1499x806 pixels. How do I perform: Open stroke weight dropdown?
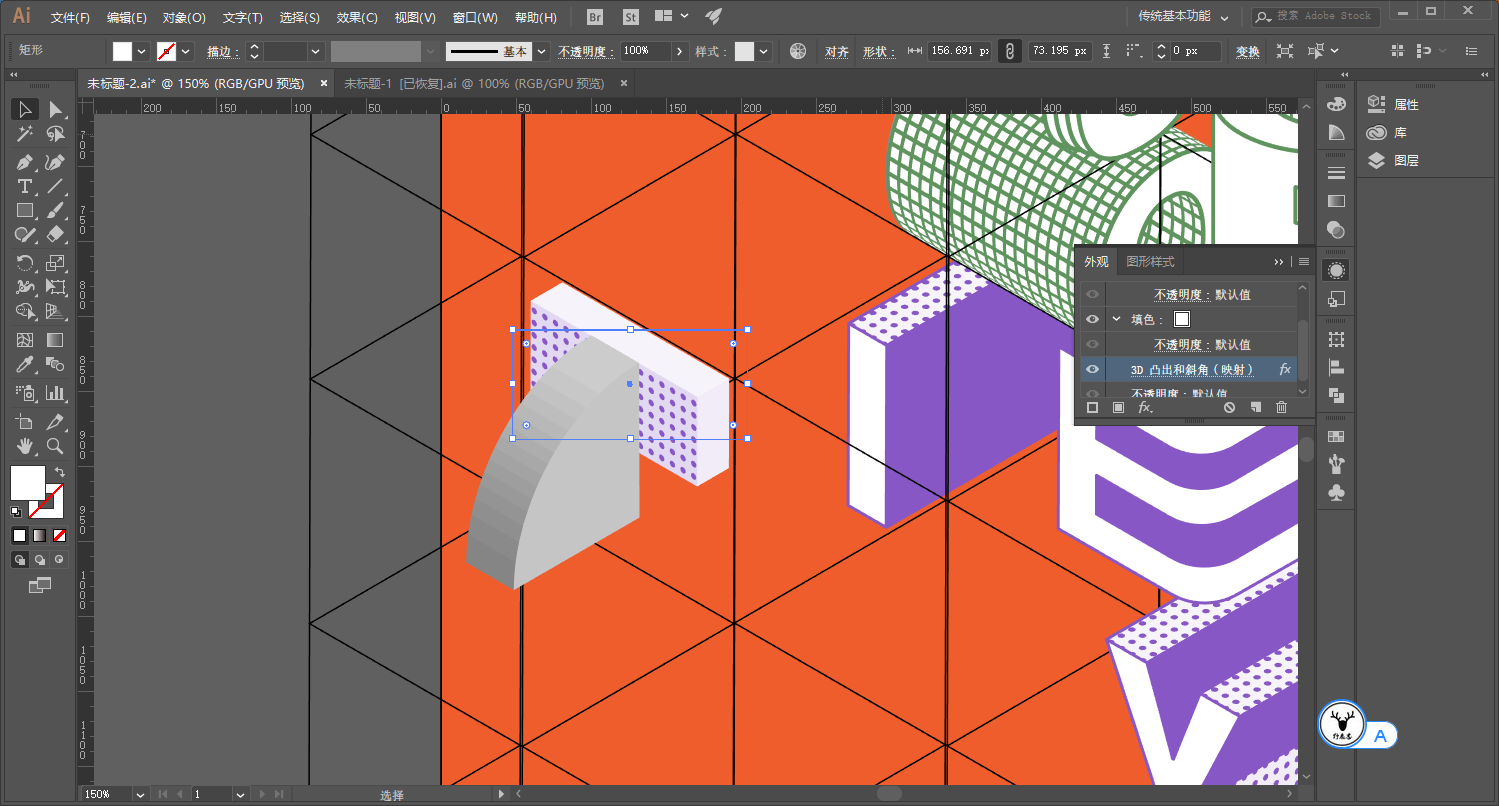tap(316, 51)
